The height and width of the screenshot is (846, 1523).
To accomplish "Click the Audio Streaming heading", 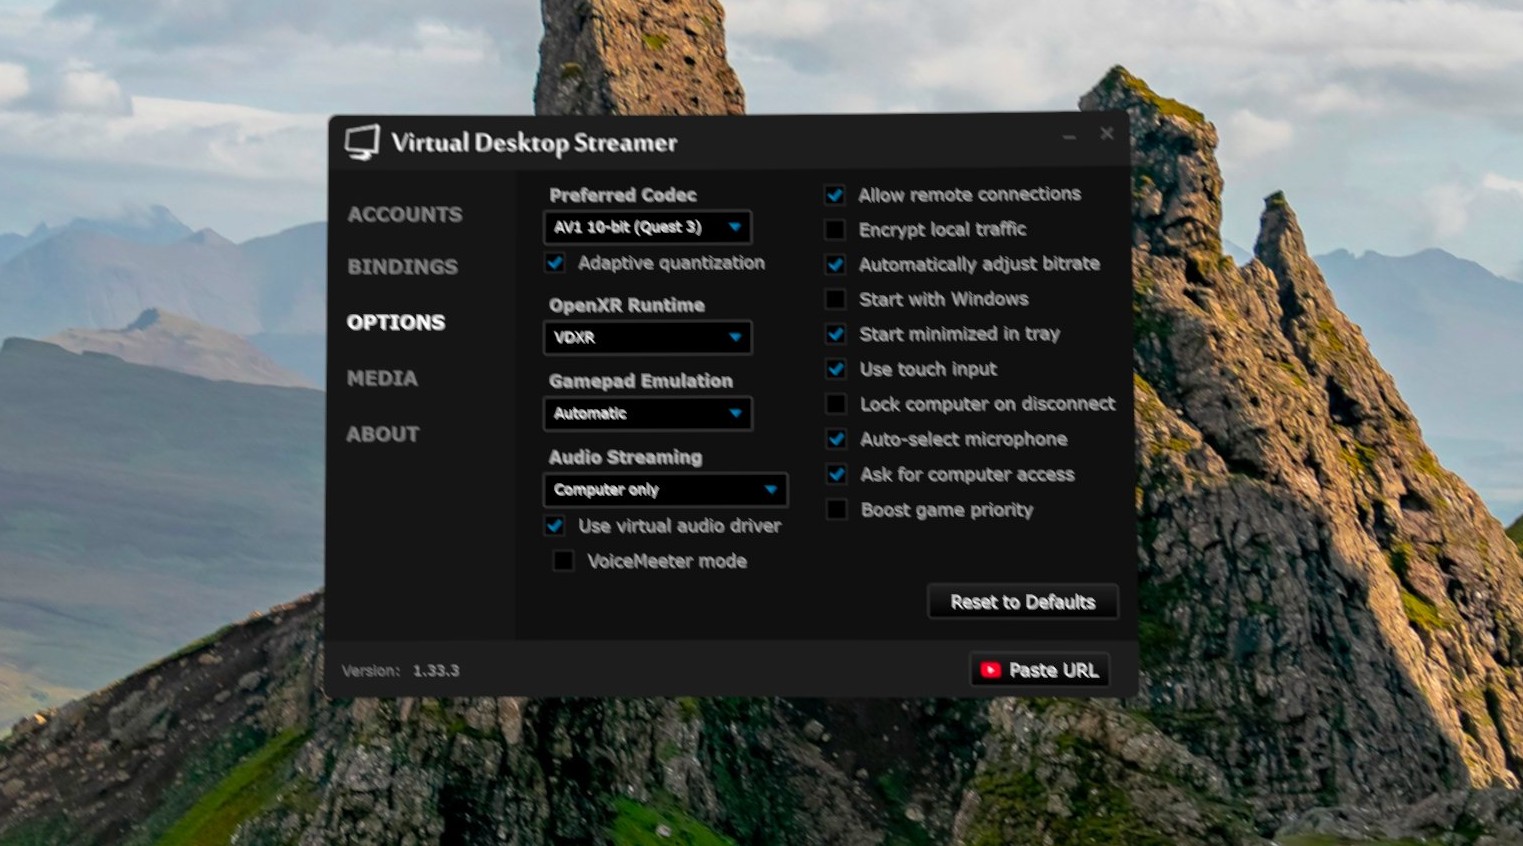I will [625, 457].
